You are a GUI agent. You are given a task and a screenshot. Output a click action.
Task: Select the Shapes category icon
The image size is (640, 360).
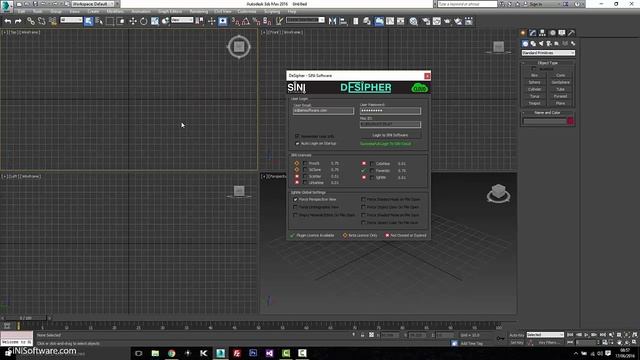click(x=533, y=44)
